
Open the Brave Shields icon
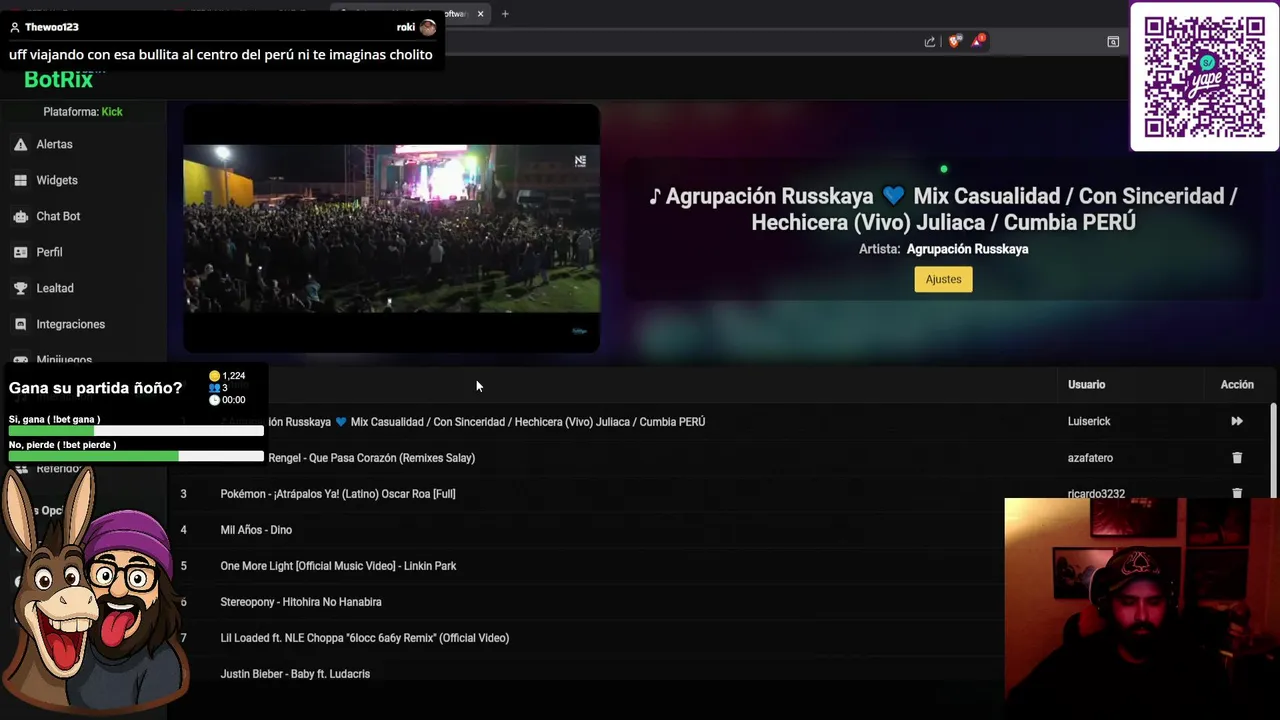click(x=955, y=41)
